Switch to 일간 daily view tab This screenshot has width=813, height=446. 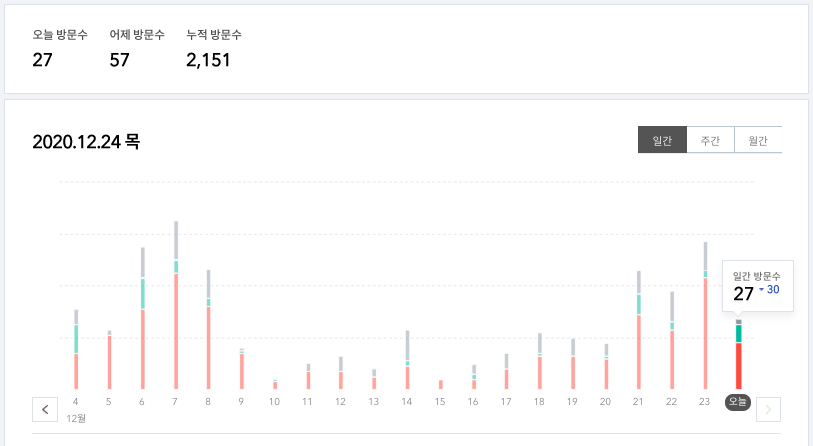tap(662, 140)
